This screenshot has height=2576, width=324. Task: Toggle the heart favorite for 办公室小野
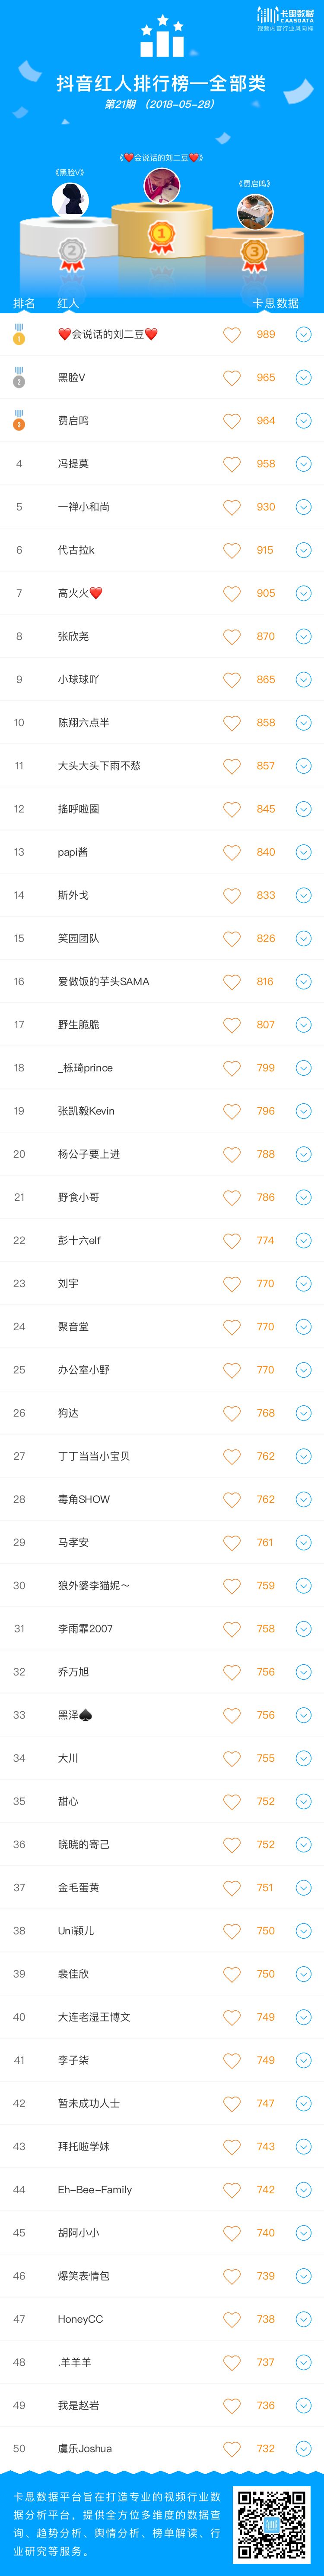(x=232, y=1370)
